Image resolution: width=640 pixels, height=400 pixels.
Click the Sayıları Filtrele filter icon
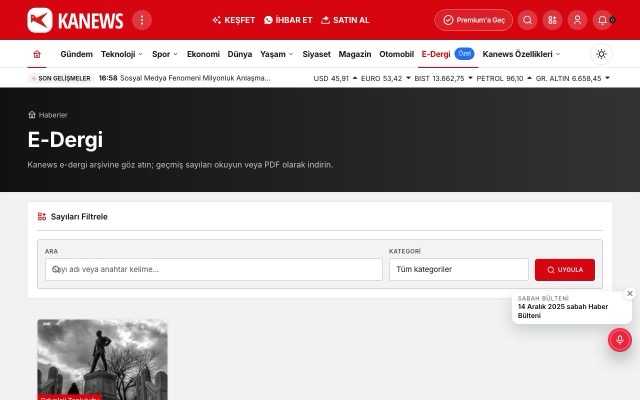(x=42, y=216)
